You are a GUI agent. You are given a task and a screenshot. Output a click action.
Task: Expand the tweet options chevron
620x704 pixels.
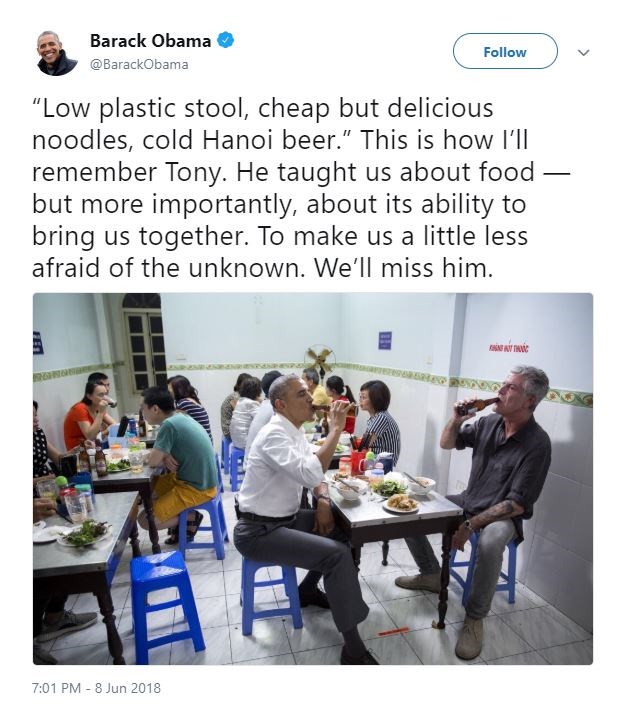584,52
